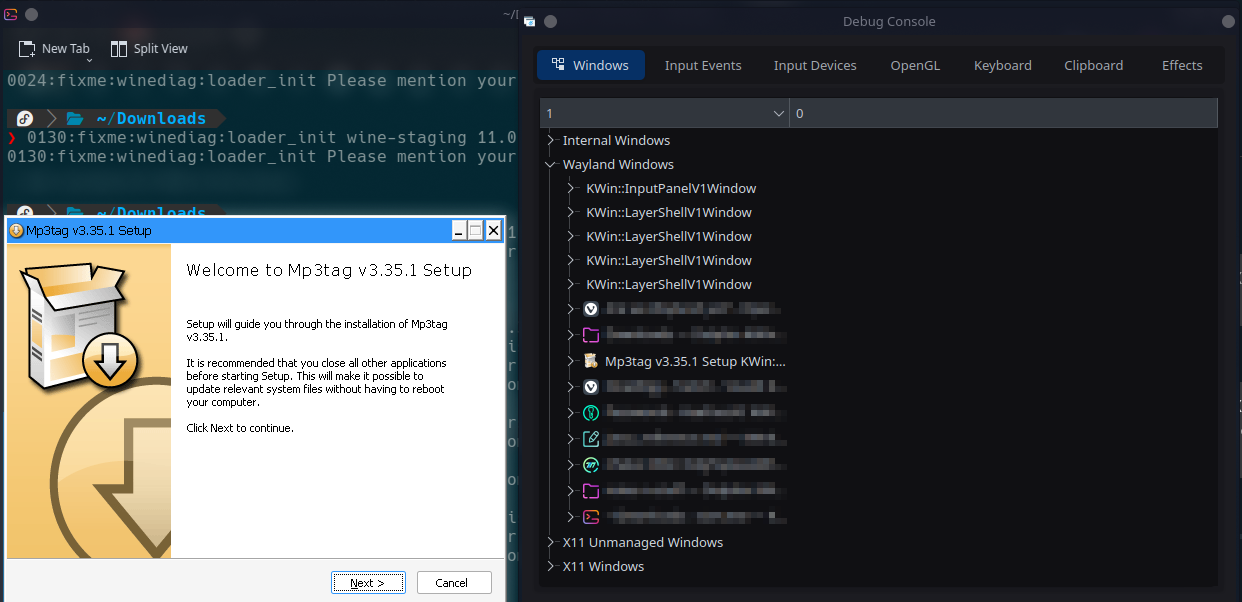Click the Welcome to Mp3tag v3.35.1 Setup heading

(x=329, y=270)
